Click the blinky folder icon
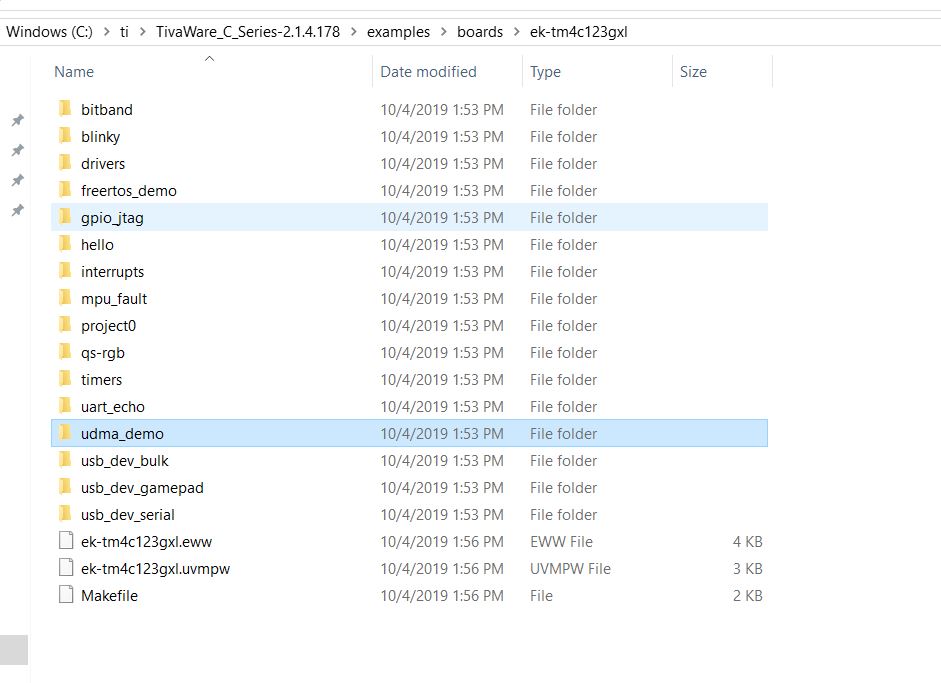The image size is (941, 683). [65, 136]
